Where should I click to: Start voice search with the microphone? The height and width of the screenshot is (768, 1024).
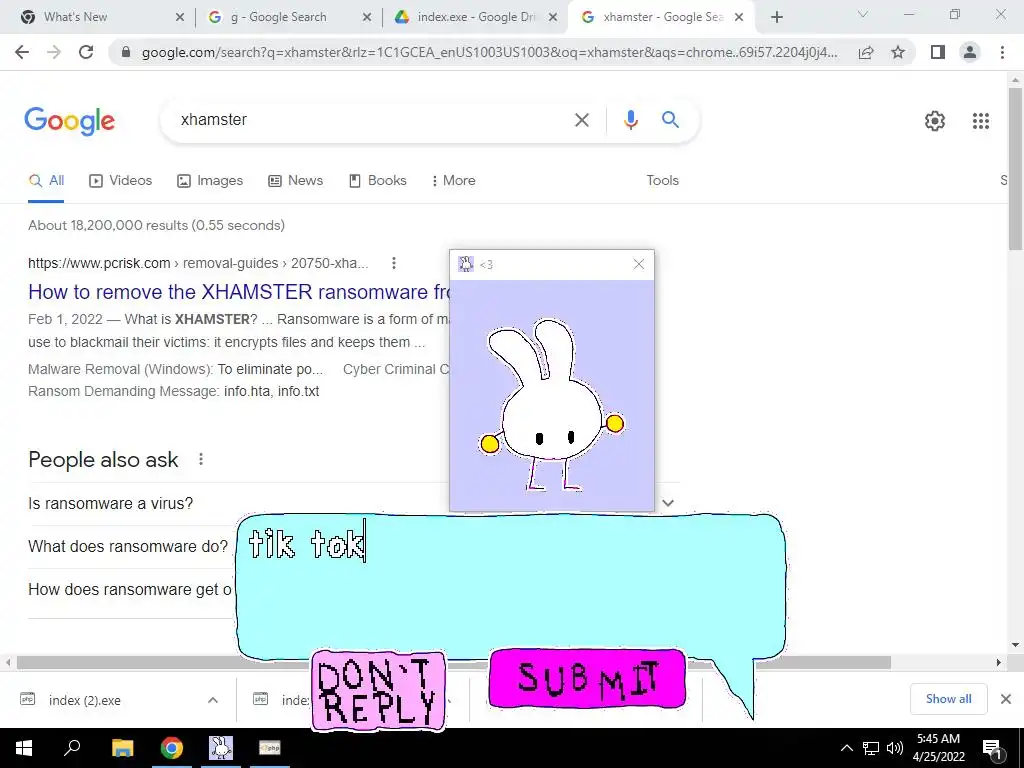(x=630, y=120)
